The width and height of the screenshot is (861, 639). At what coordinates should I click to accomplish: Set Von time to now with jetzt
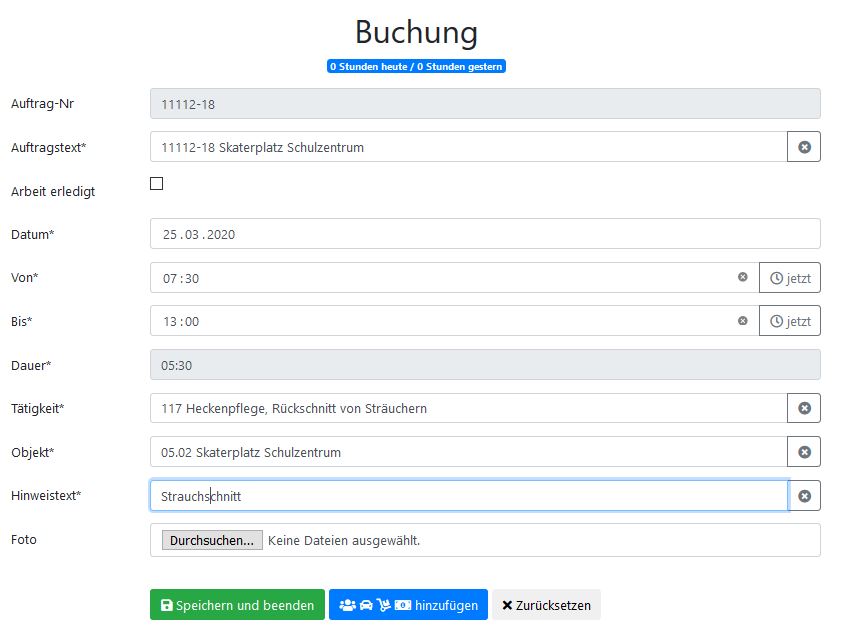(790, 278)
